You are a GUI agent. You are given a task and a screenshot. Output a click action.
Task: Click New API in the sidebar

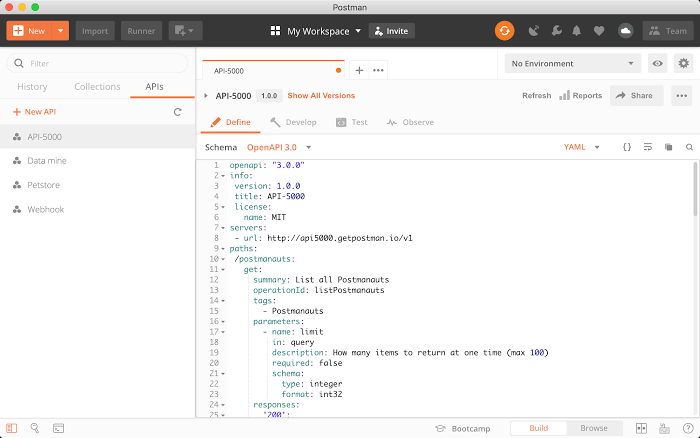[34, 112]
